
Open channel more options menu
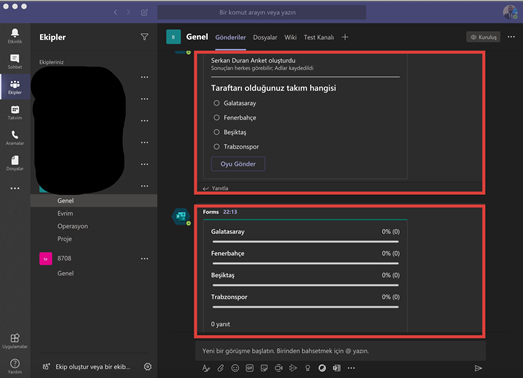[x=511, y=37]
